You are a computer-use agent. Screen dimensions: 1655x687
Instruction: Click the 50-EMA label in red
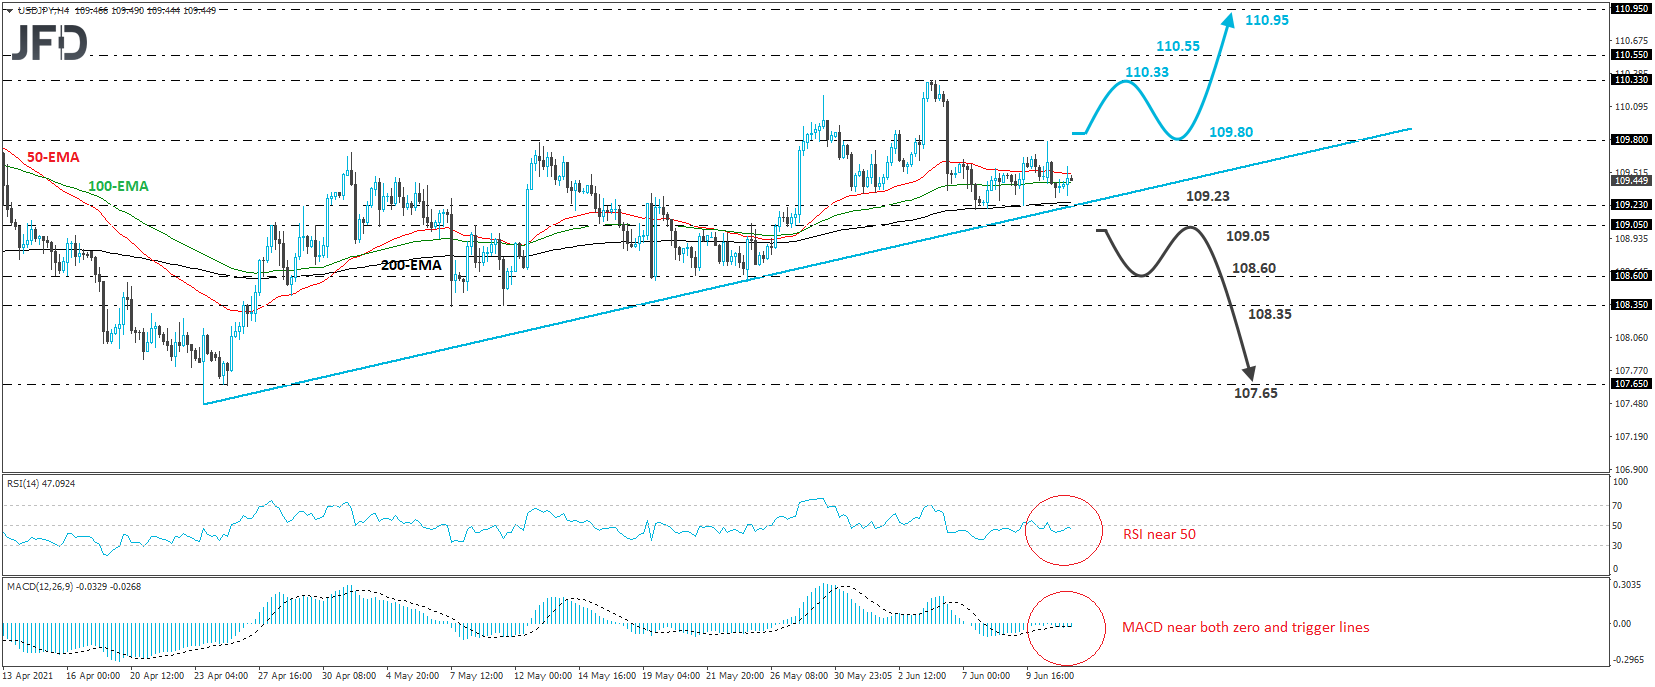coord(53,157)
